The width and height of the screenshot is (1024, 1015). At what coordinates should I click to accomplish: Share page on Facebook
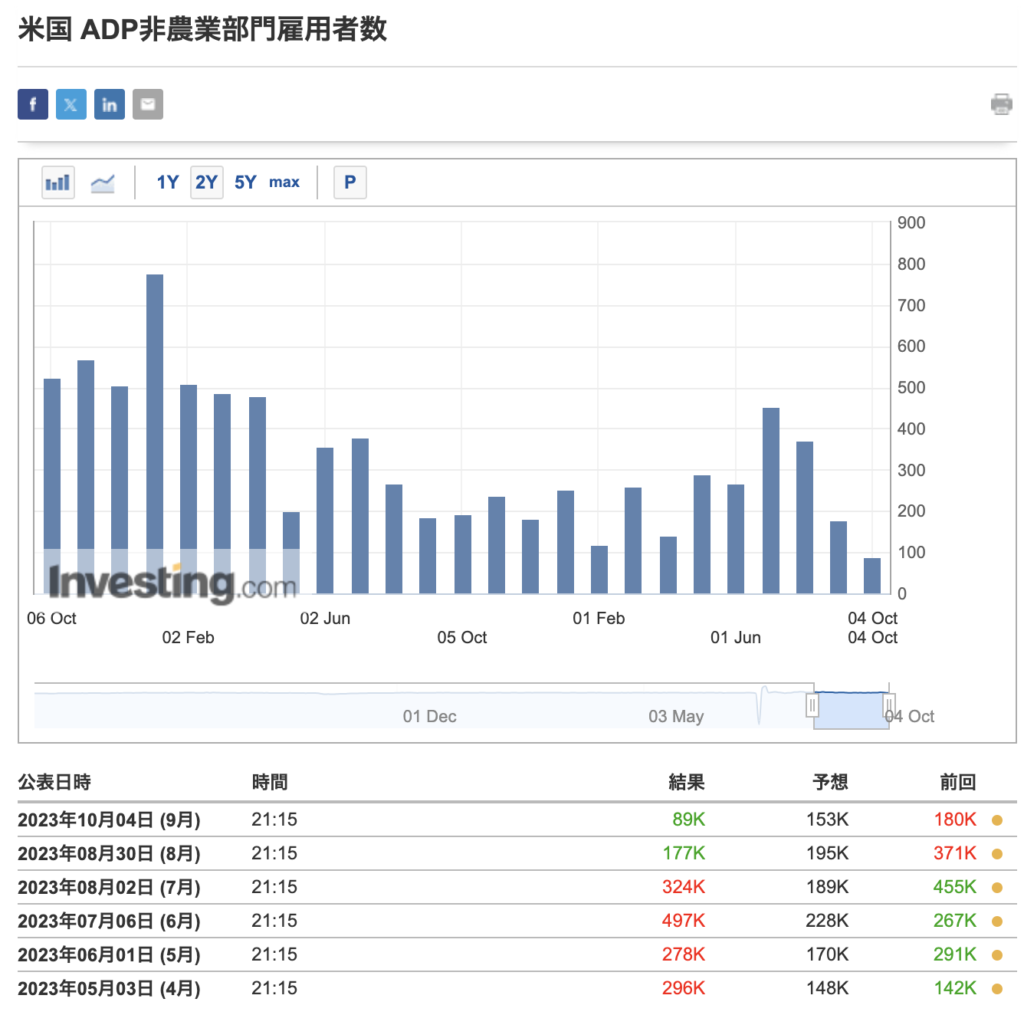coord(33,105)
